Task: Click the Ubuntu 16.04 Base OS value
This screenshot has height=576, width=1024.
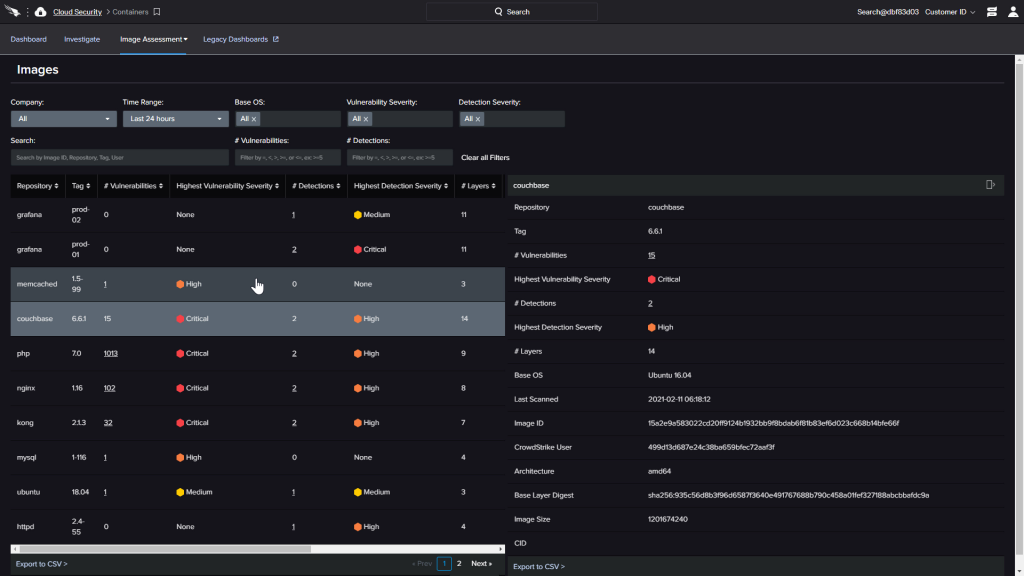Action: coord(669,376)
